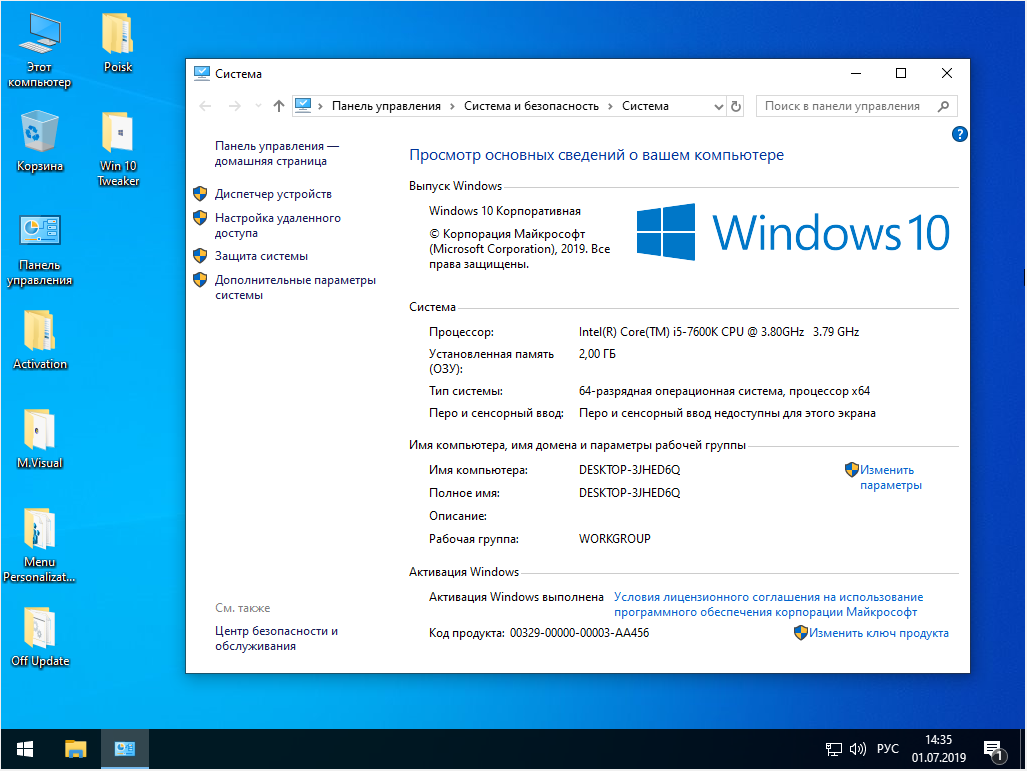Viewport: 1027px width, 771px height.
Task: Select the 'Панель управления' desktop icon
Action: pos(39,251)
